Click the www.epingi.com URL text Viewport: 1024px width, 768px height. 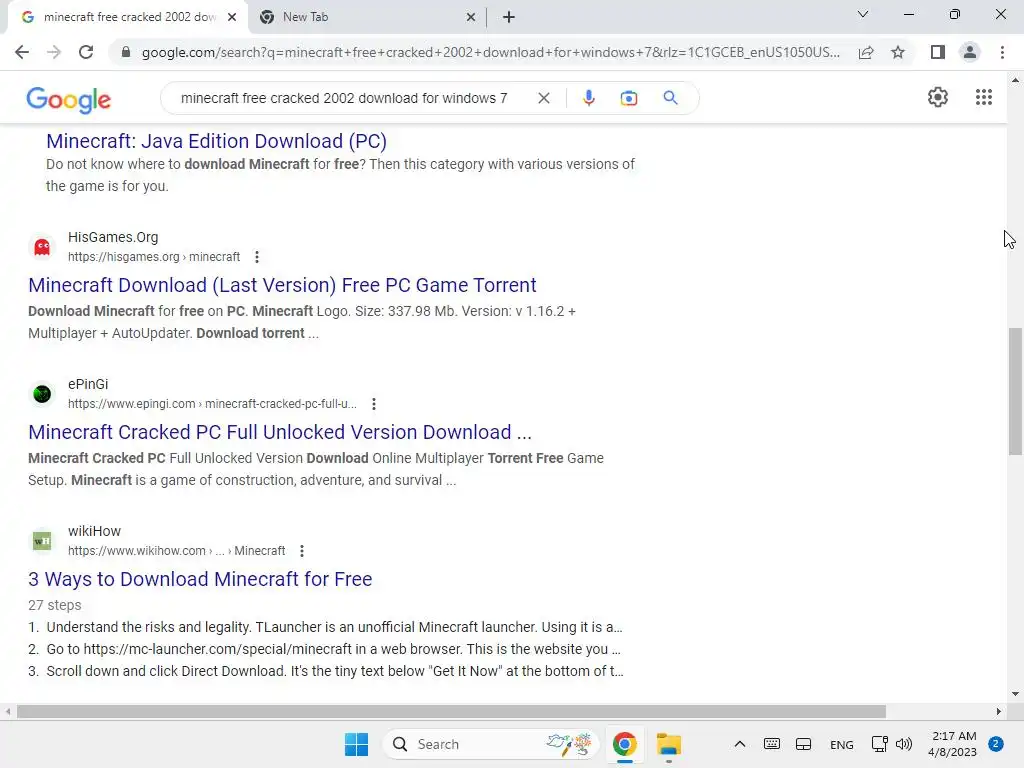(x=212, y=404)
